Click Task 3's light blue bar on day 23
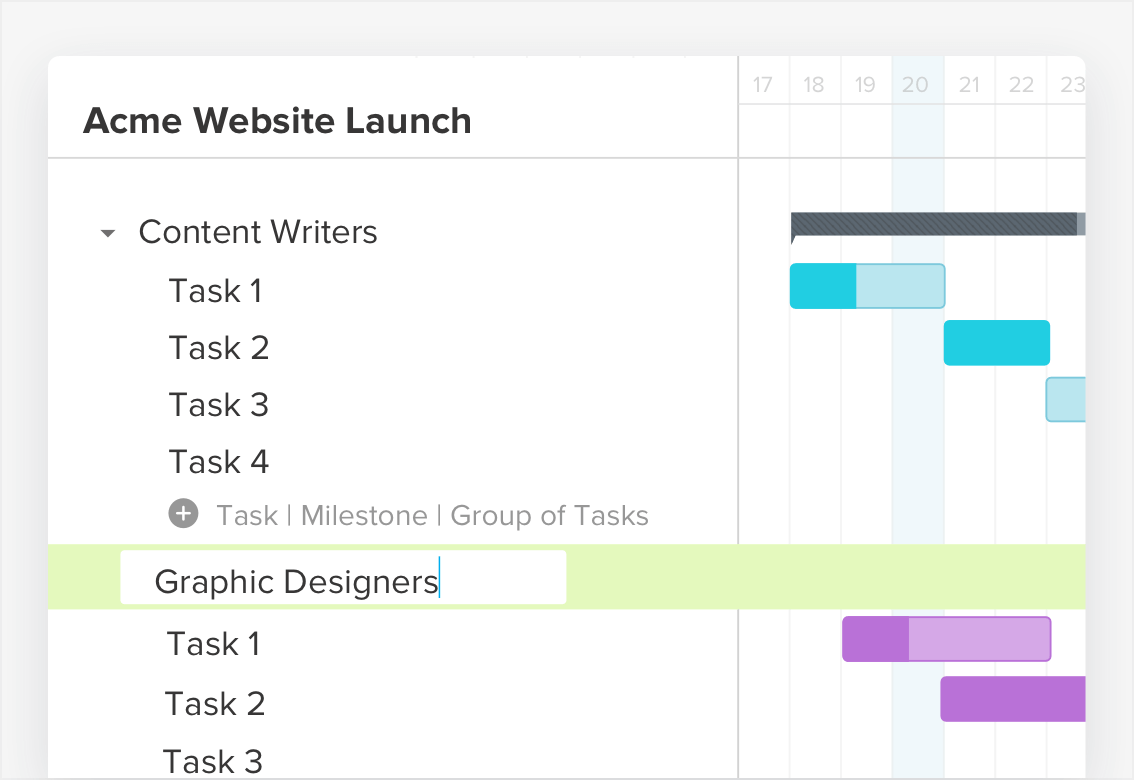This screenshot has height=780, width=1134. pos(1065,399)
